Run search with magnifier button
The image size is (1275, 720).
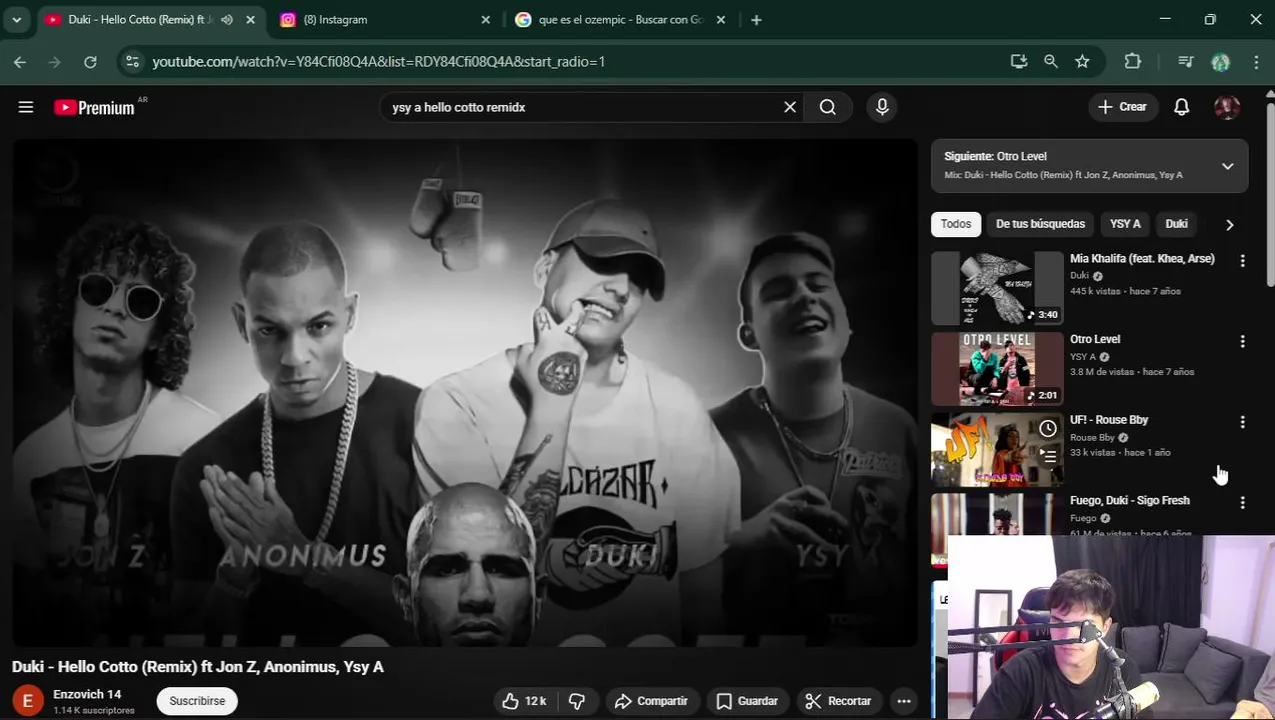[x=827, y=107]
